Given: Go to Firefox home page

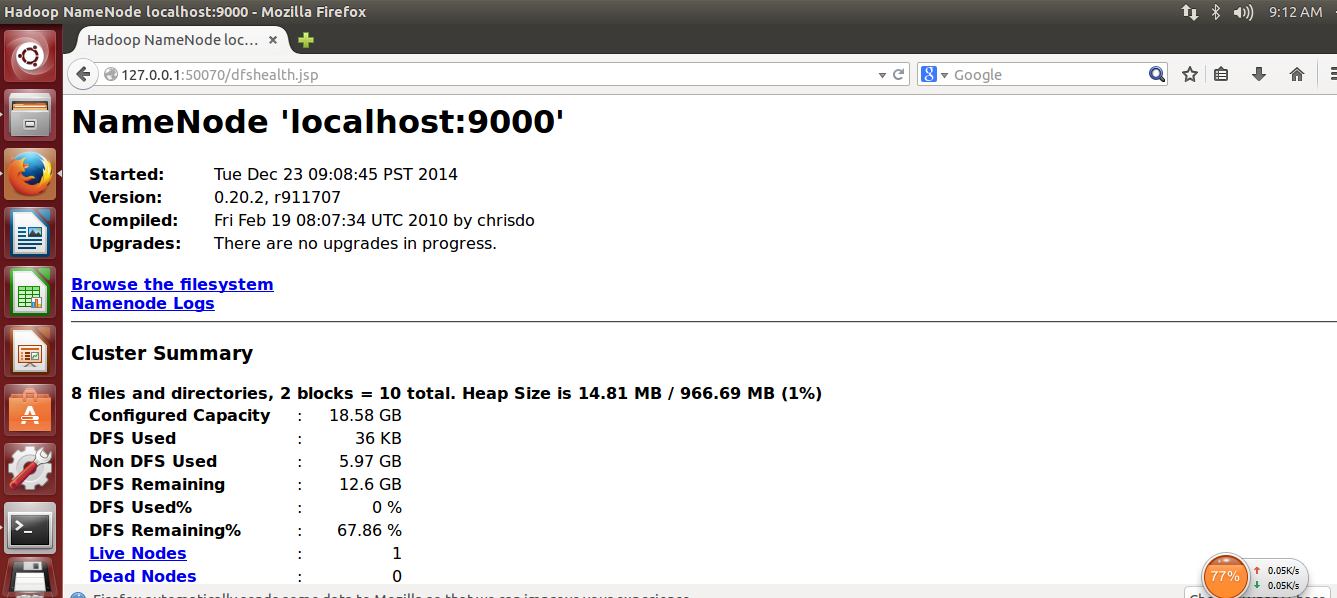Looking at the screenshot, I should pyautogui.click(x=1297, y=74).
